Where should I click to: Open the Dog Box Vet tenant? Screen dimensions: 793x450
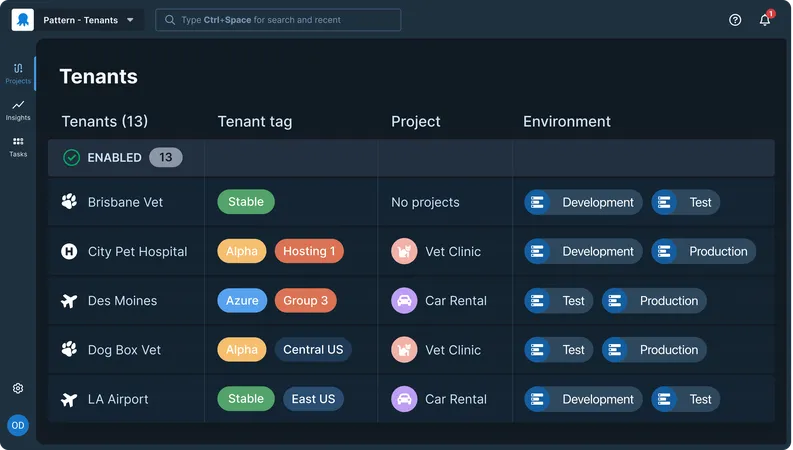pos(124,350)
